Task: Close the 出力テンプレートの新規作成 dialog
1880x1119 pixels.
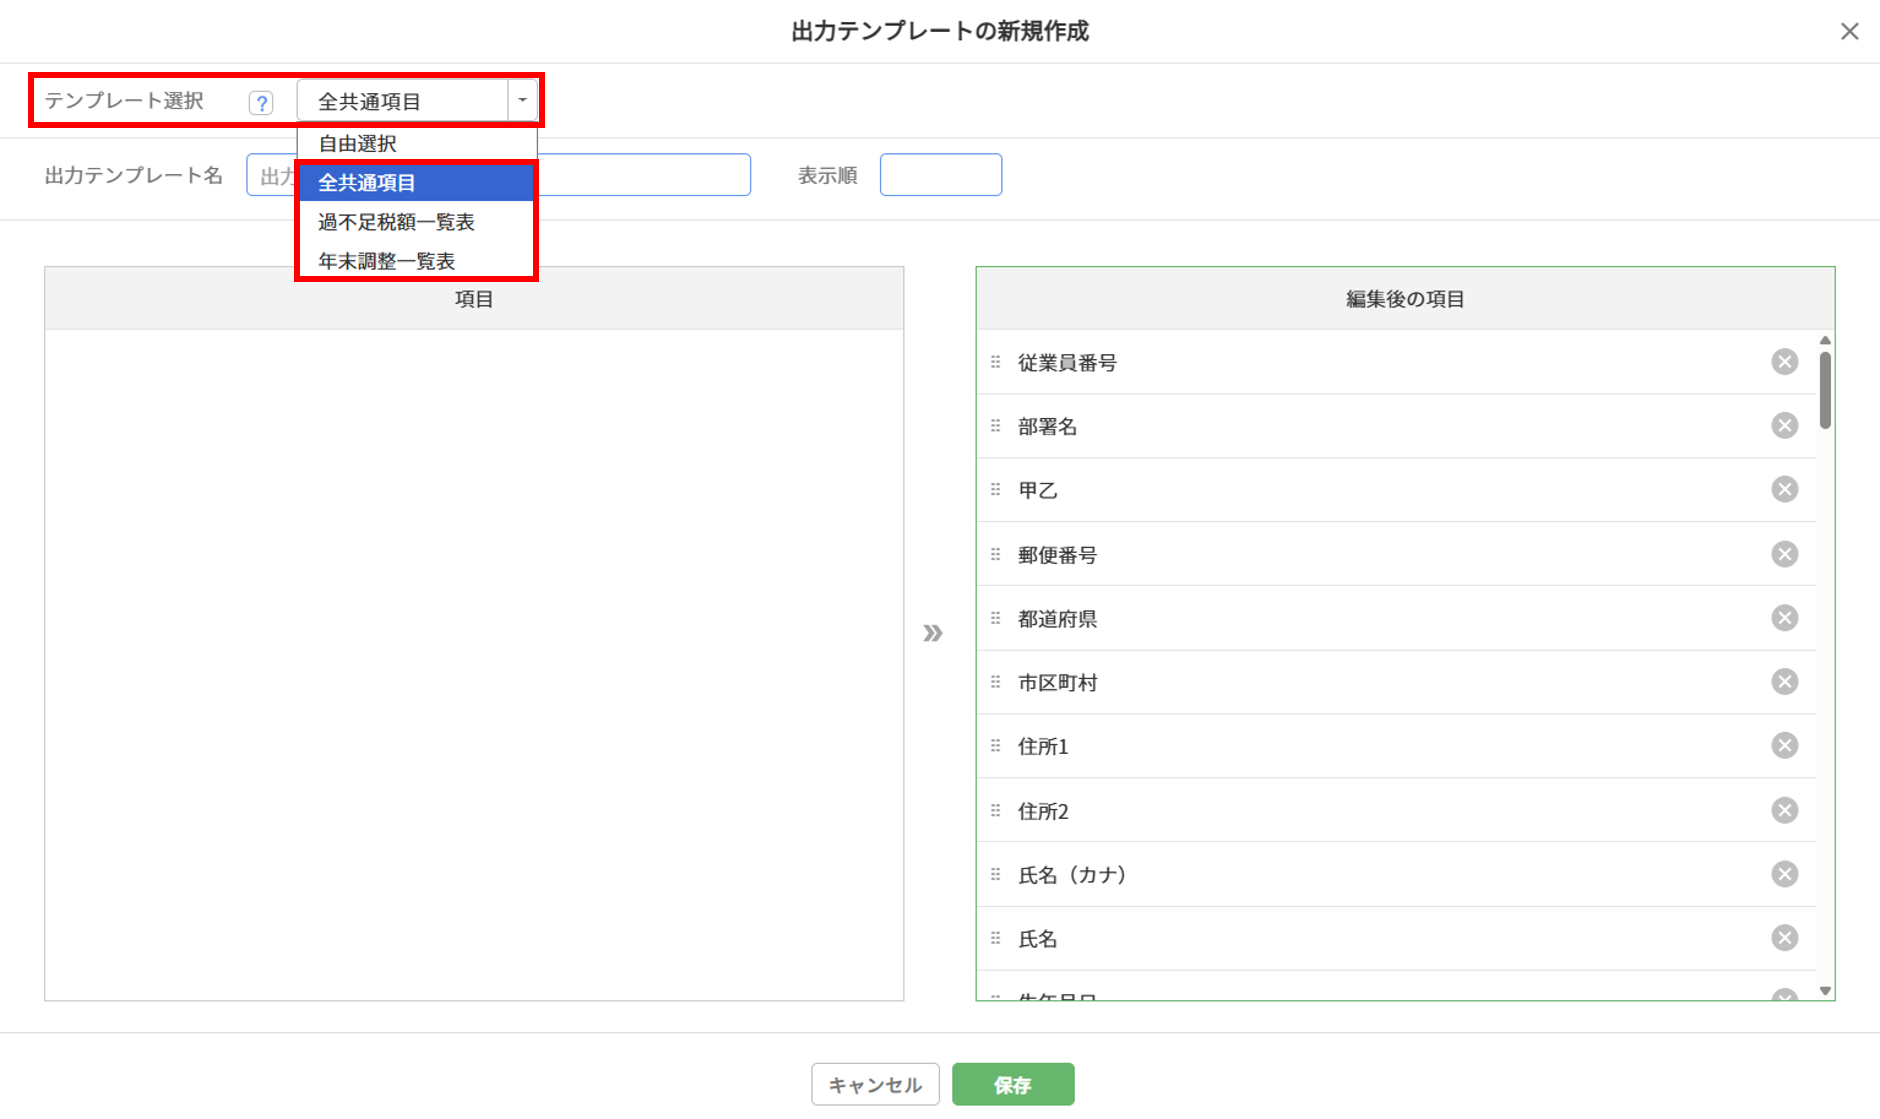Action: (1849, 32)
